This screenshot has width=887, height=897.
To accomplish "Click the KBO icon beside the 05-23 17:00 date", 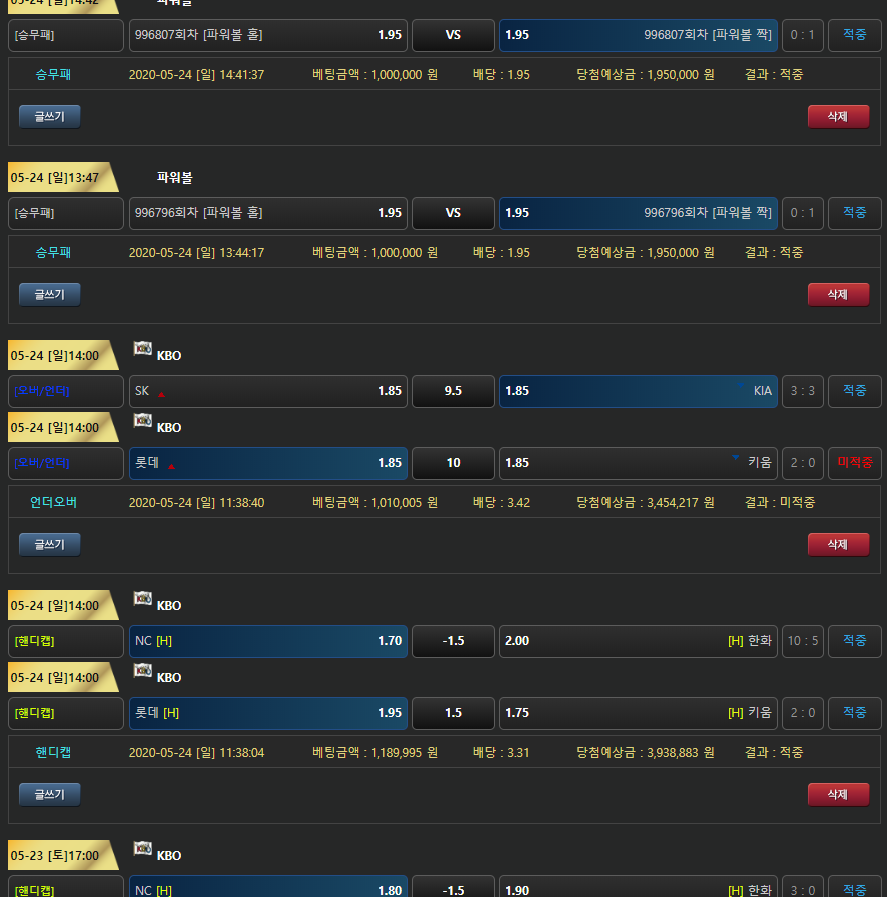I will (x=143, y=849).
